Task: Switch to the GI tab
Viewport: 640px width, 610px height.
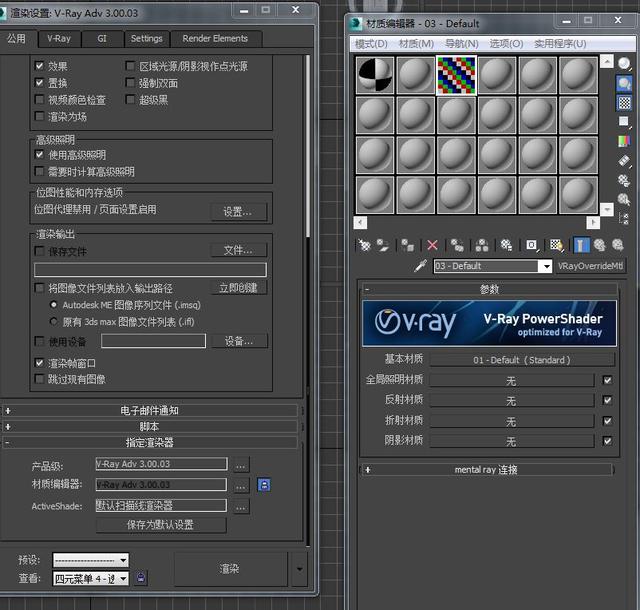Action: [x=102, y=39]
